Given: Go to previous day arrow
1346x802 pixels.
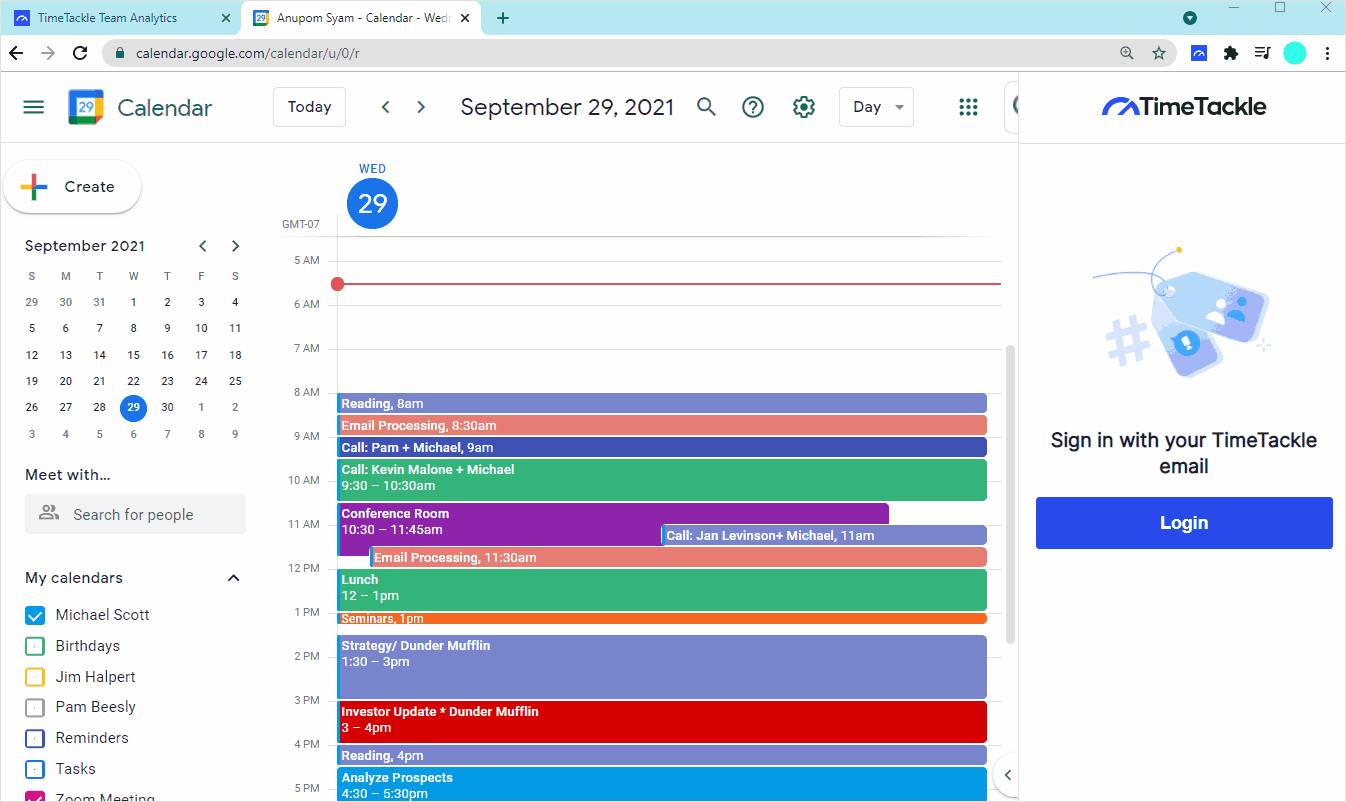Looking at the screenshot, I should 385,107.
